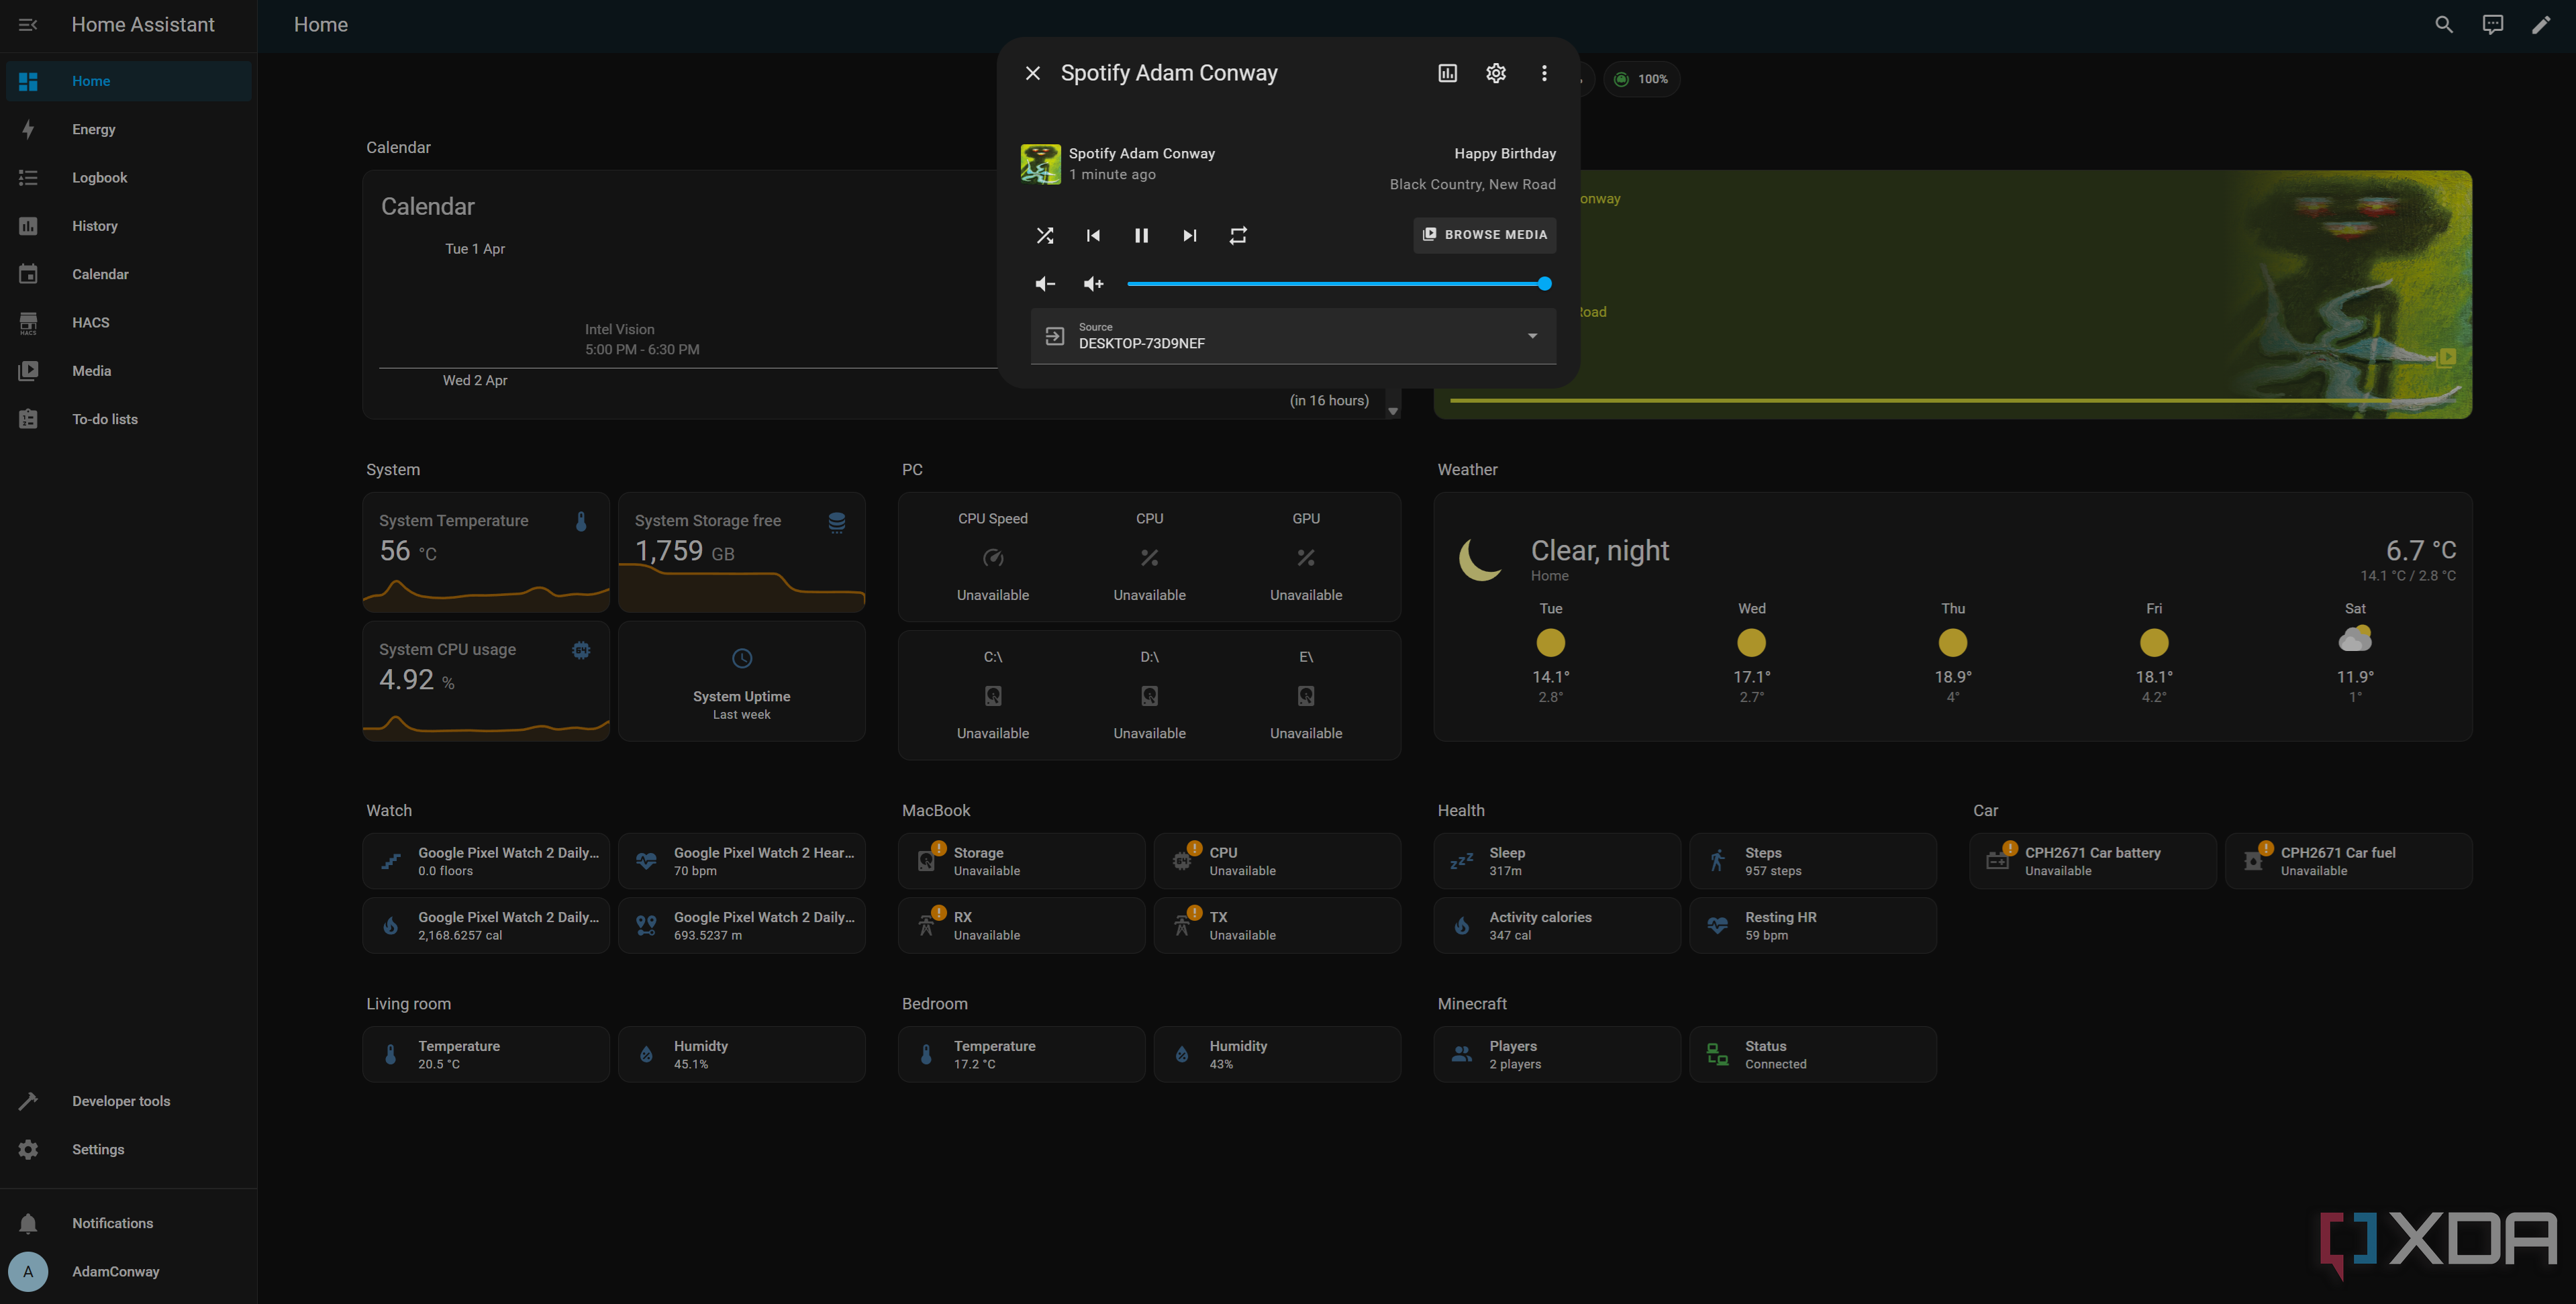The width and height of the screenshot is (2576, 1304).
Task: Click the Intel Vision calendar event
Action: pyautogui.click(x=642, y=339)
